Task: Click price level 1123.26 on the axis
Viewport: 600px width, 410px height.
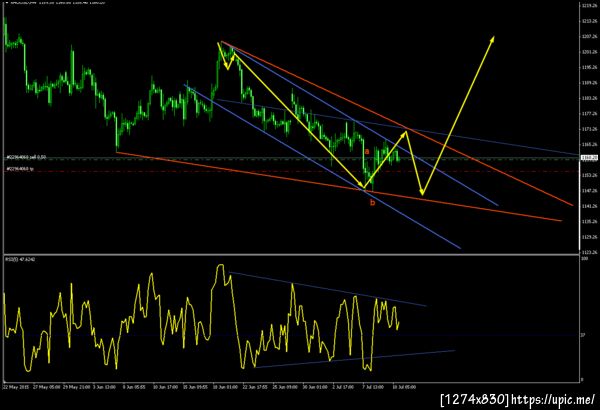Action: [x=590, y=252]
